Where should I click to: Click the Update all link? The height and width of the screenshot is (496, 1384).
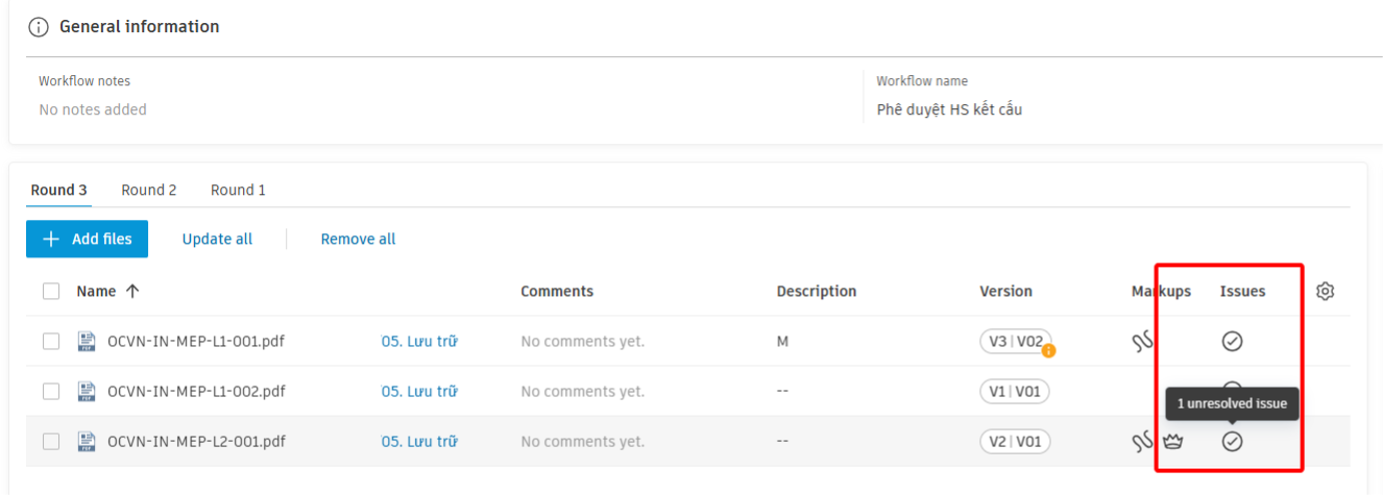(217, 239)
